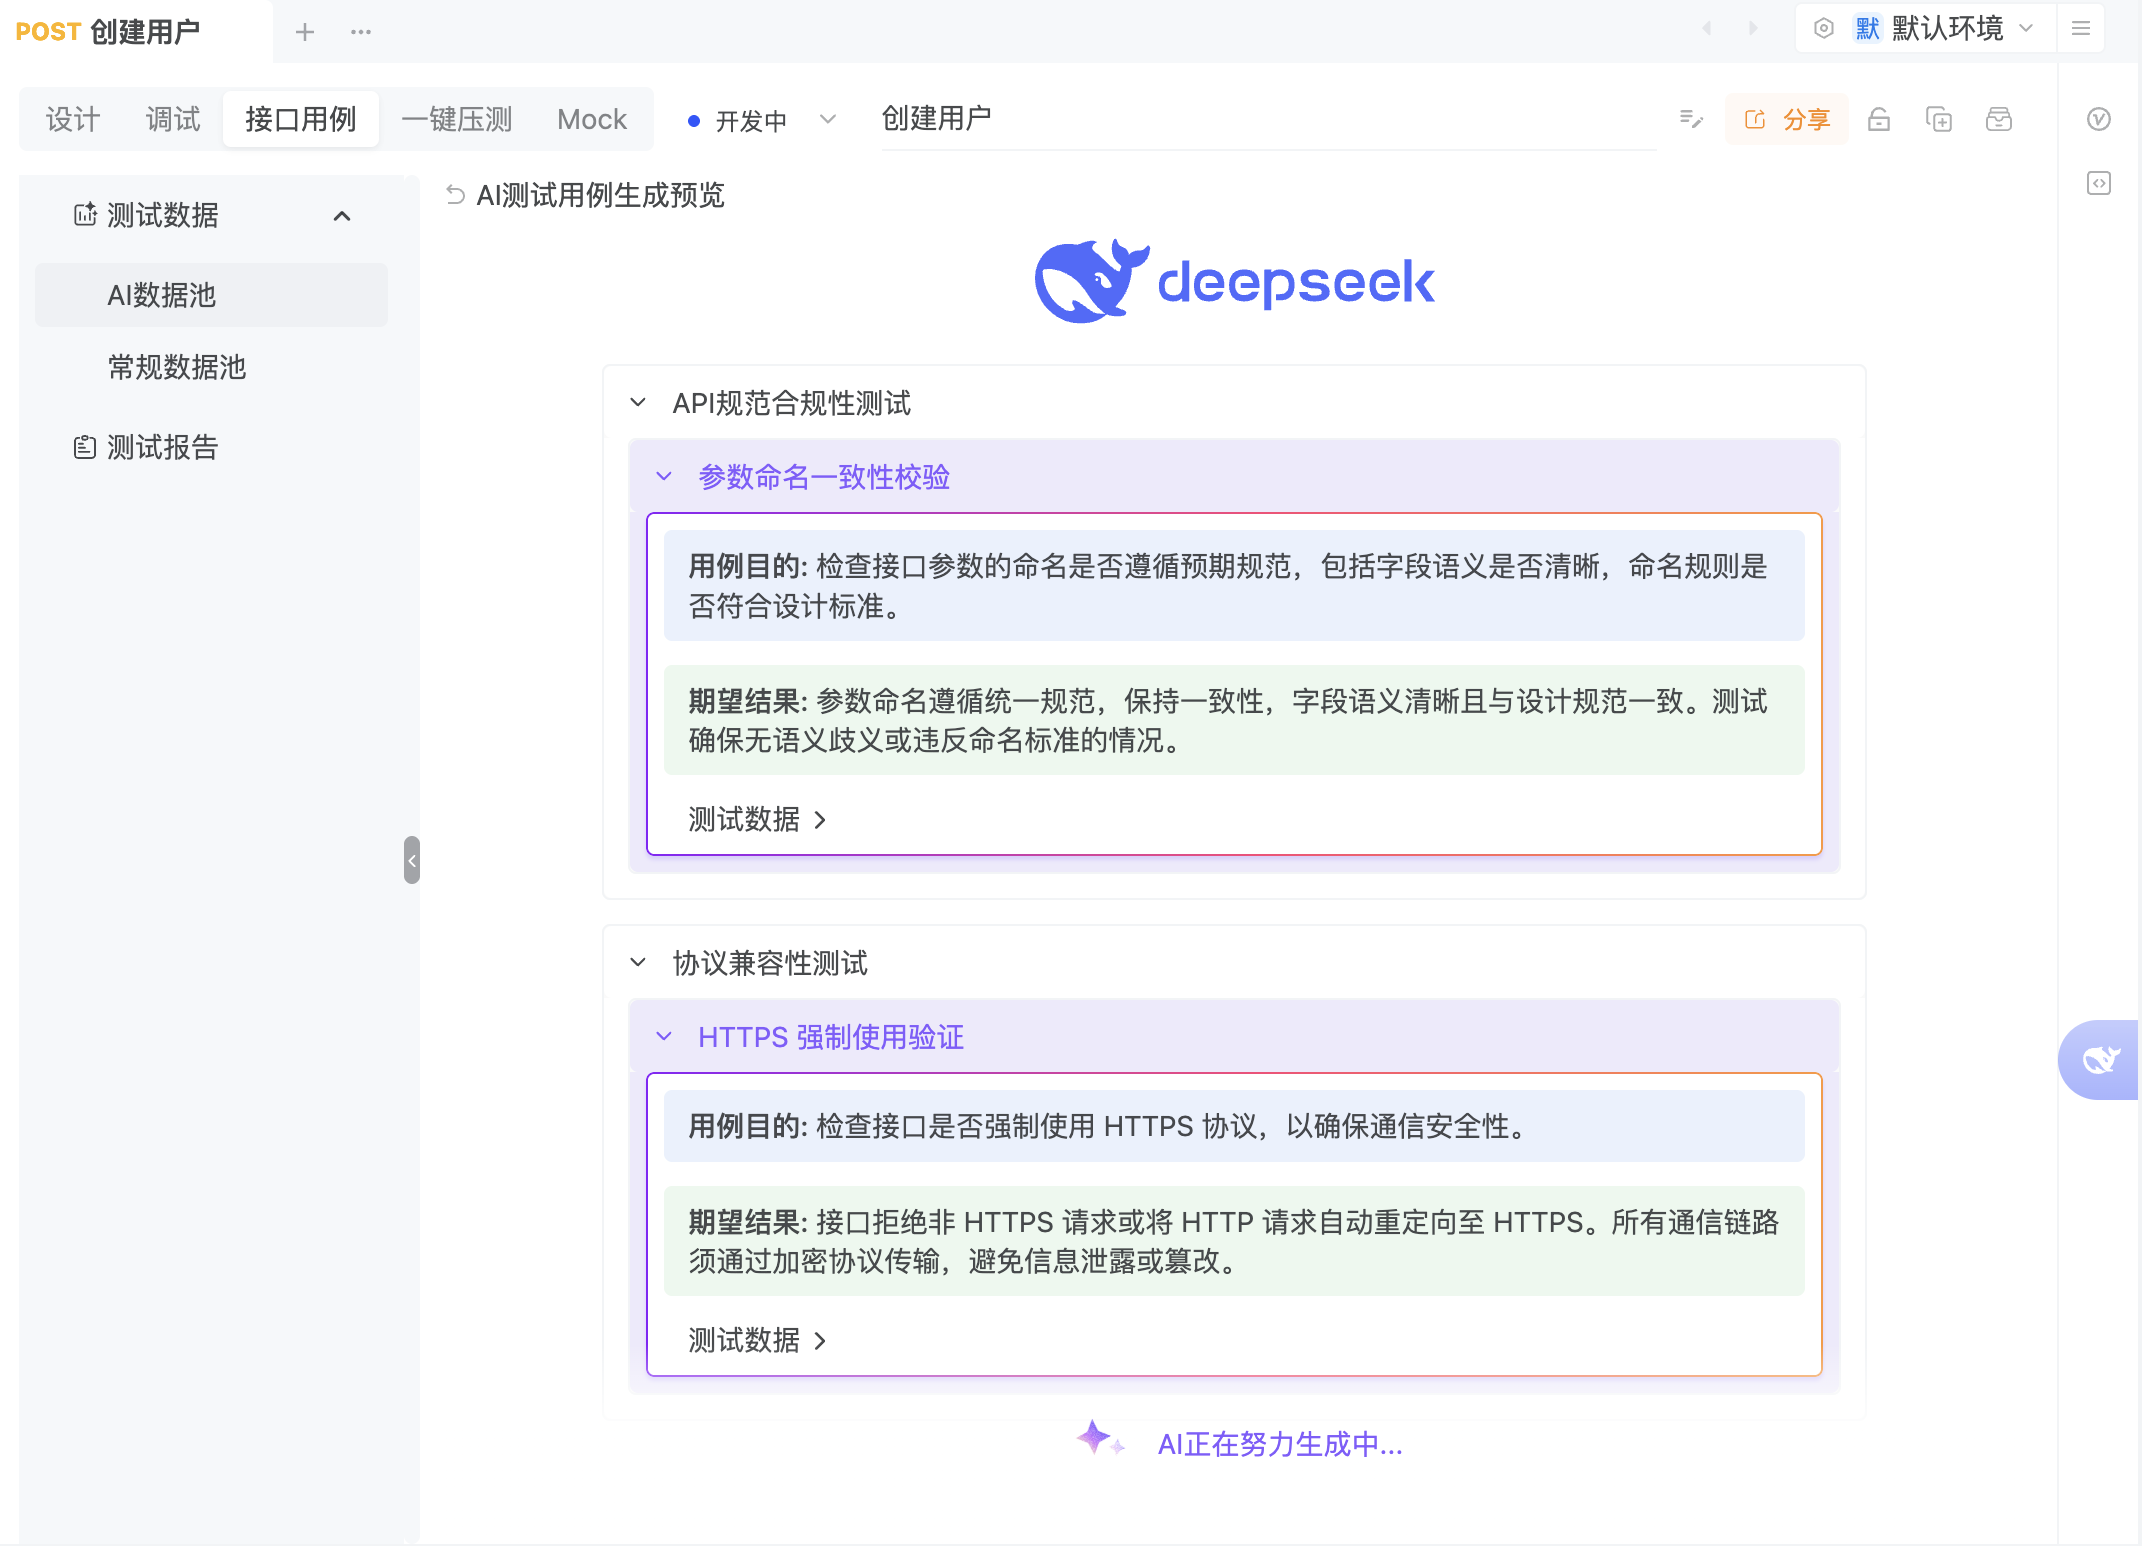
Task: Select 常规数据池 in the sidebar
Action: (211, 367)
